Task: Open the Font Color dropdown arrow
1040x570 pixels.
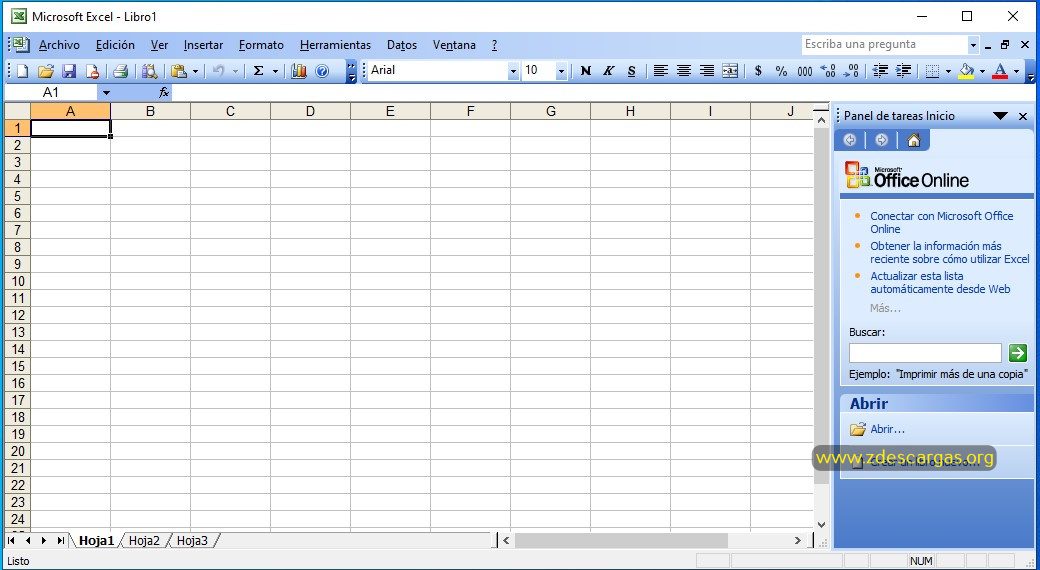Action: click(x=1016, y=71)
